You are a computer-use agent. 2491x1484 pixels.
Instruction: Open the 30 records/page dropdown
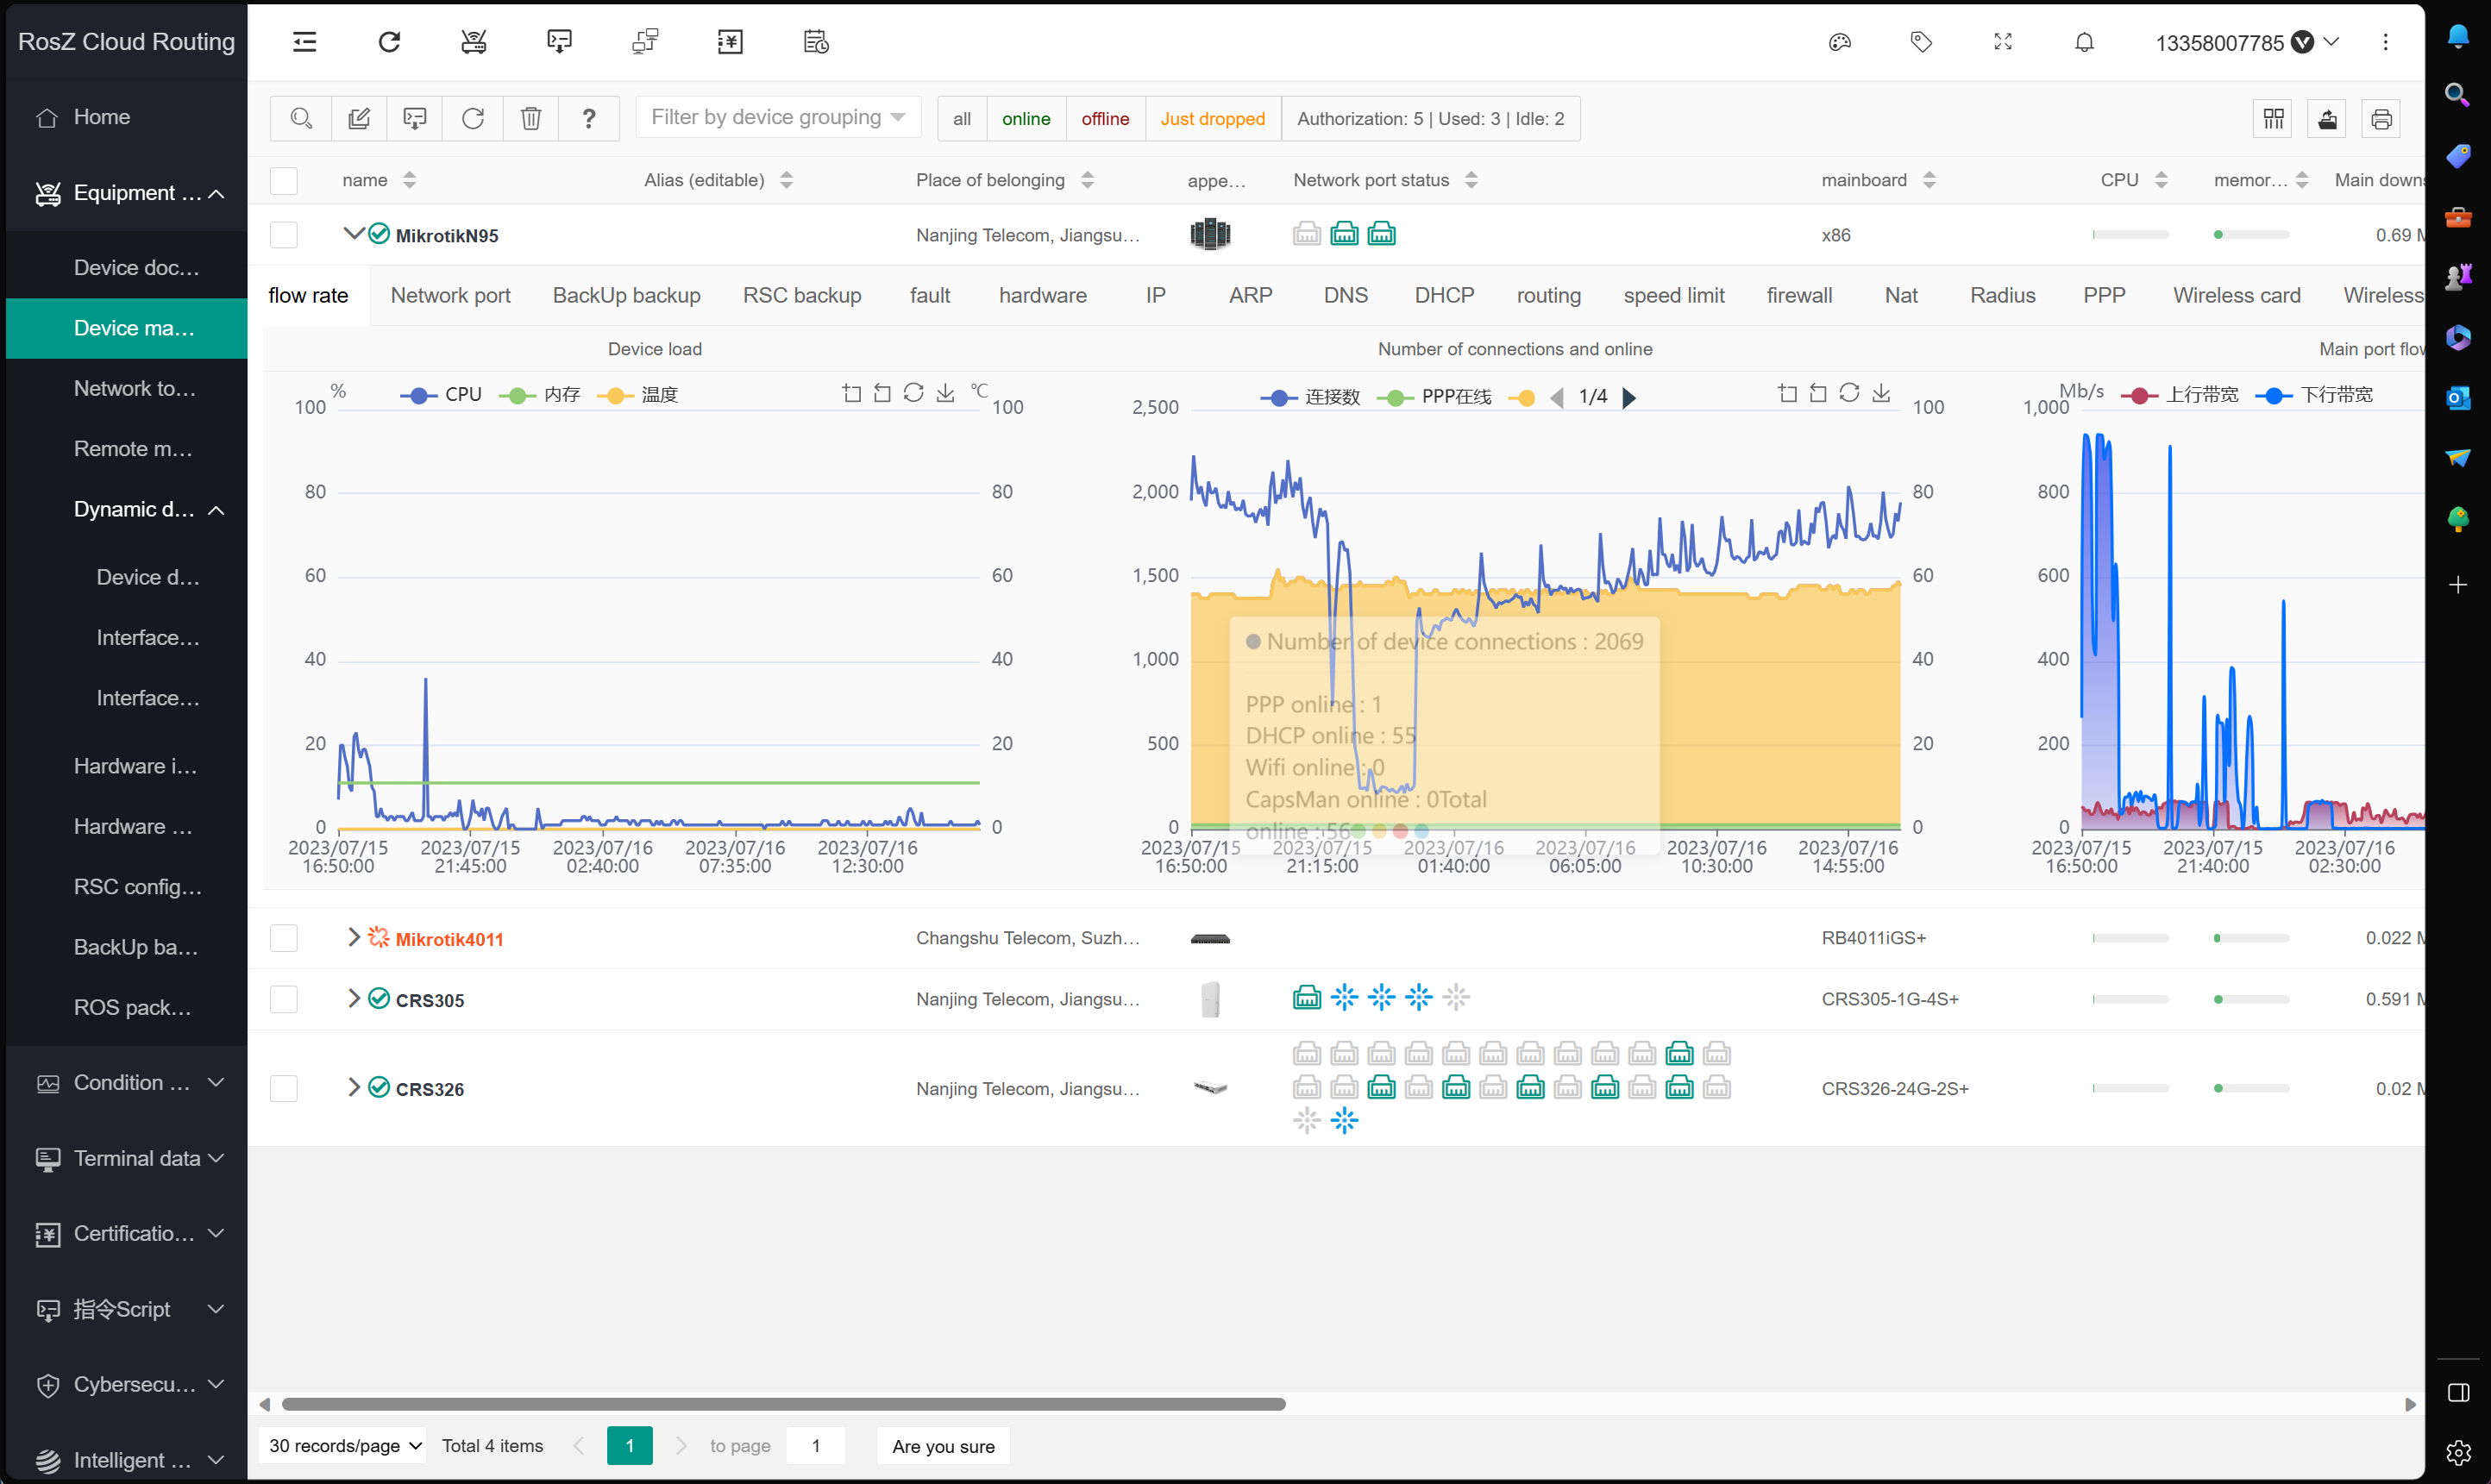pos(343,1445)
